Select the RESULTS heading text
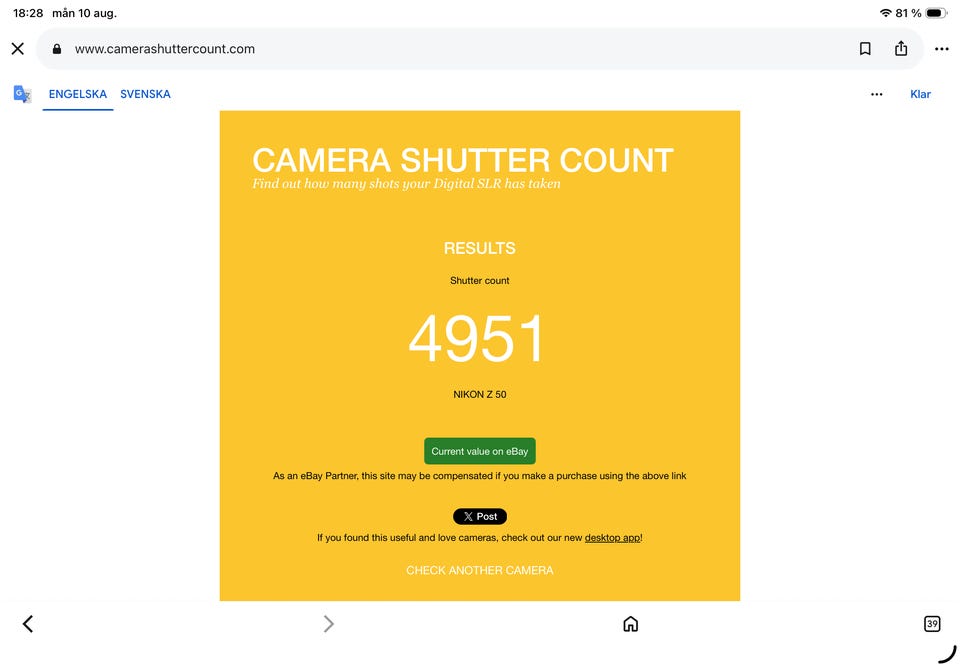This screenshot has width=960, height=667. point(479,248)
